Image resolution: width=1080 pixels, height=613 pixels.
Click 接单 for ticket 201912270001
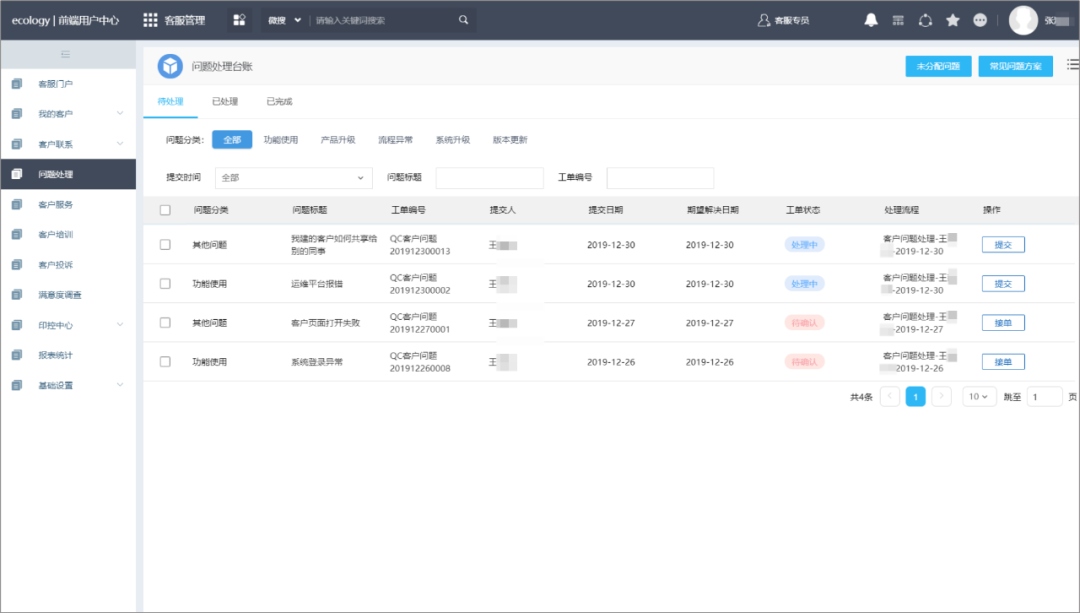[x=1003, y=322]
